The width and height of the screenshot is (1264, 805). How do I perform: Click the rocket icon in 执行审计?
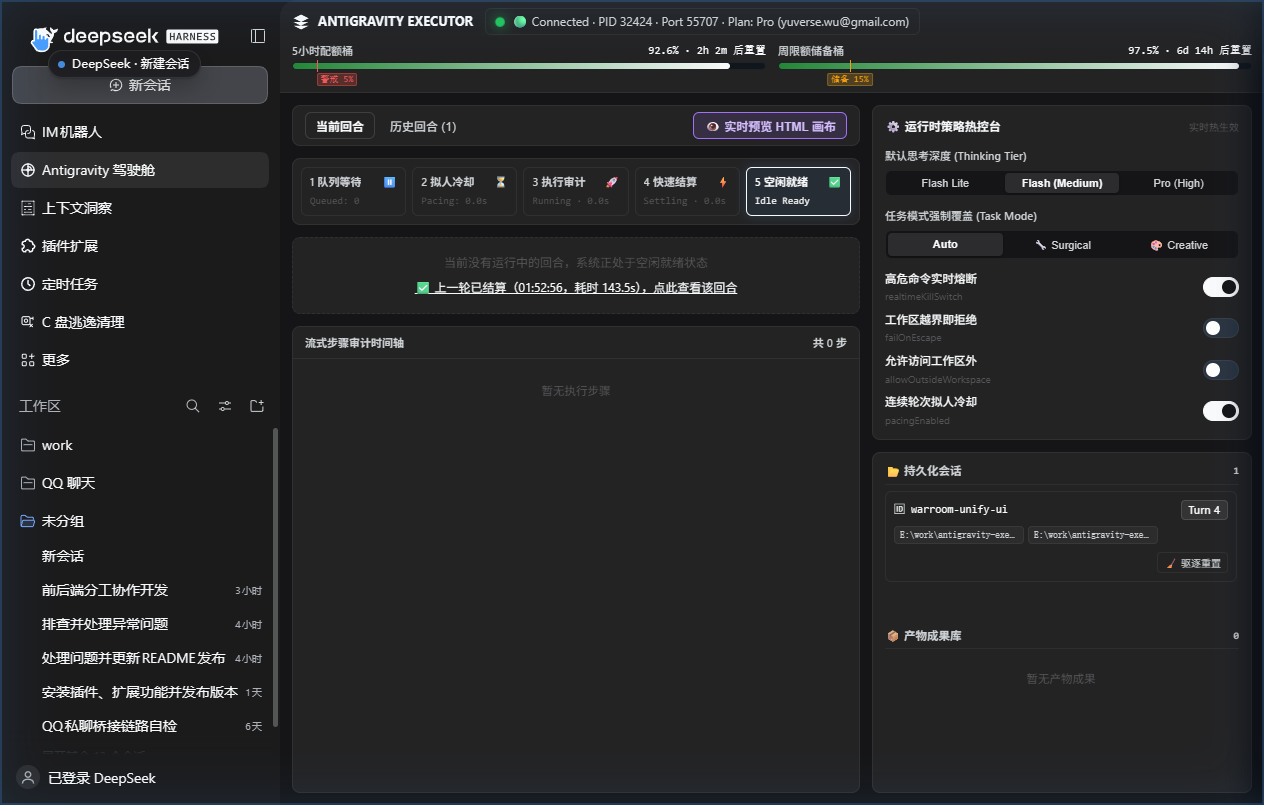pyautogui.click(x=611, y=182)
